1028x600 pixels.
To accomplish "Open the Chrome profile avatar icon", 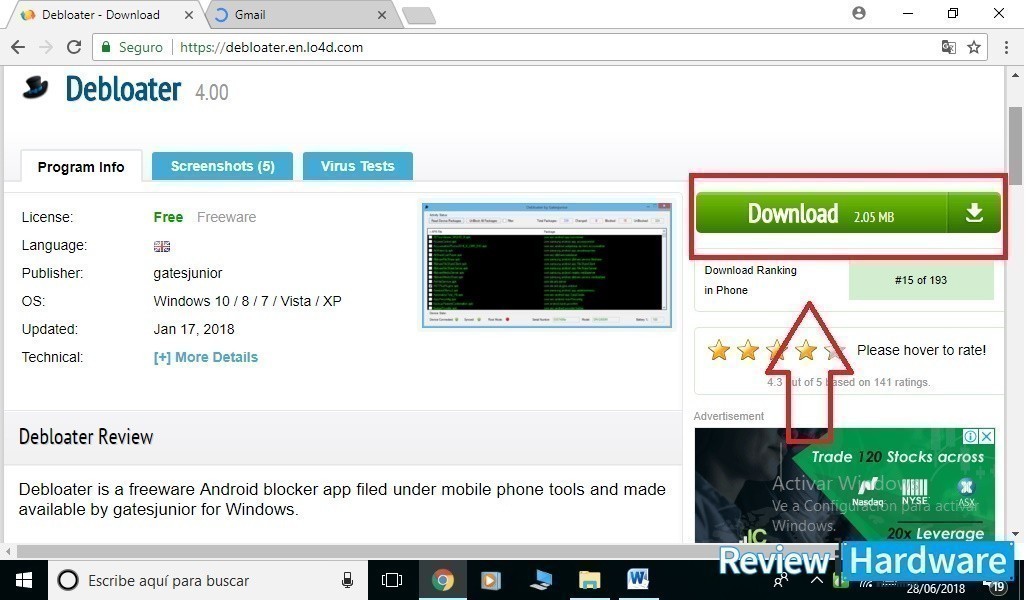I will click(x=859, y=13).
